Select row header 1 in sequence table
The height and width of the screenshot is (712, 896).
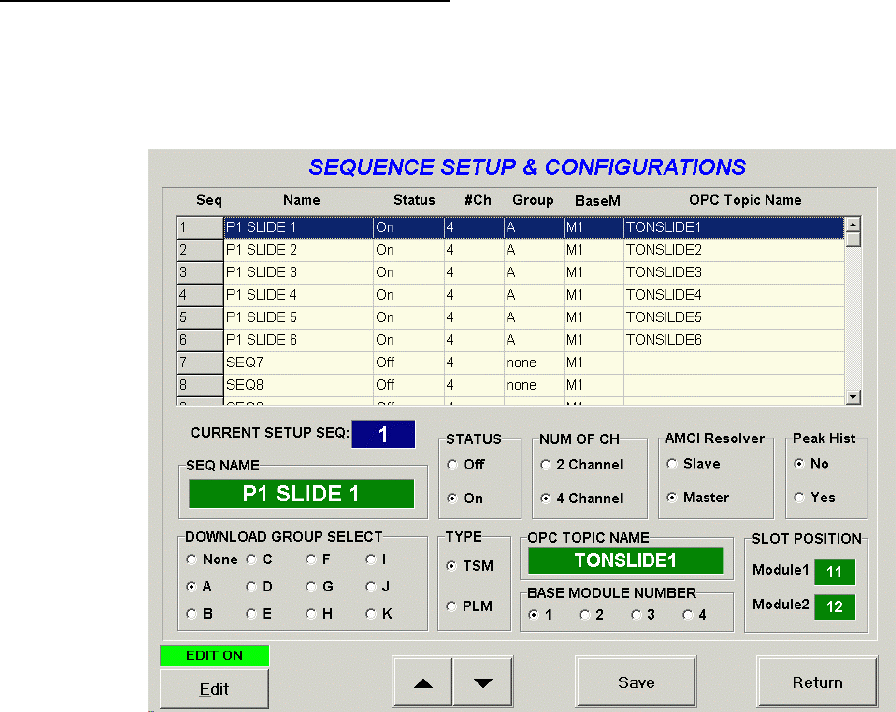pyautogui.click(x=199, y=227)
